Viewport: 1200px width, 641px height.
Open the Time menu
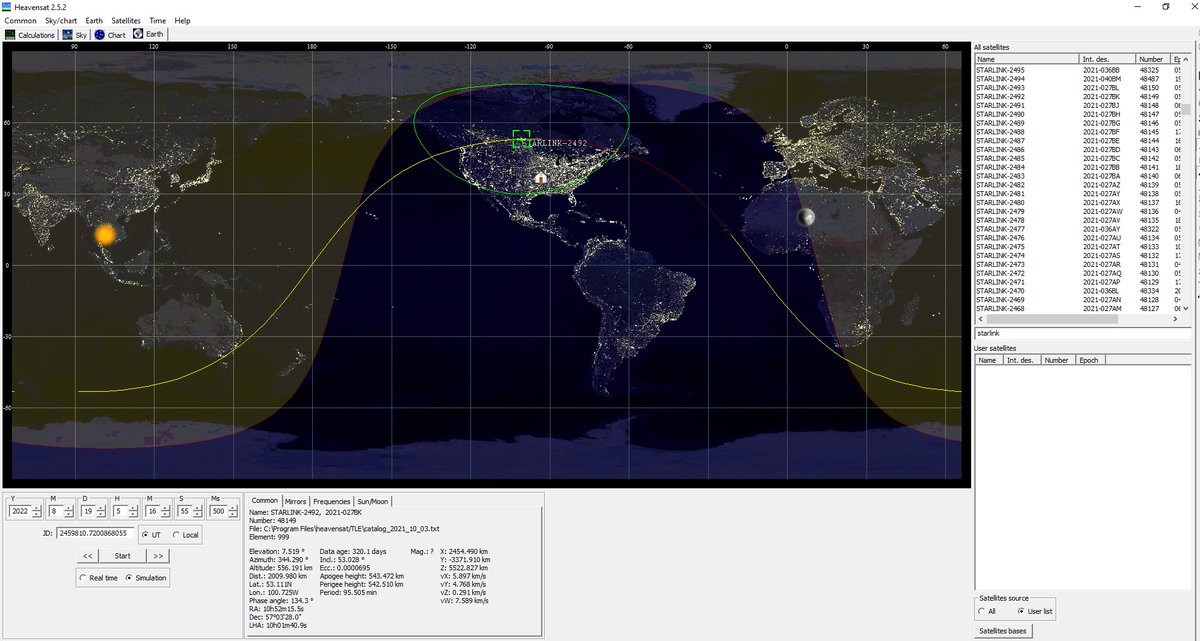[158, 20]
